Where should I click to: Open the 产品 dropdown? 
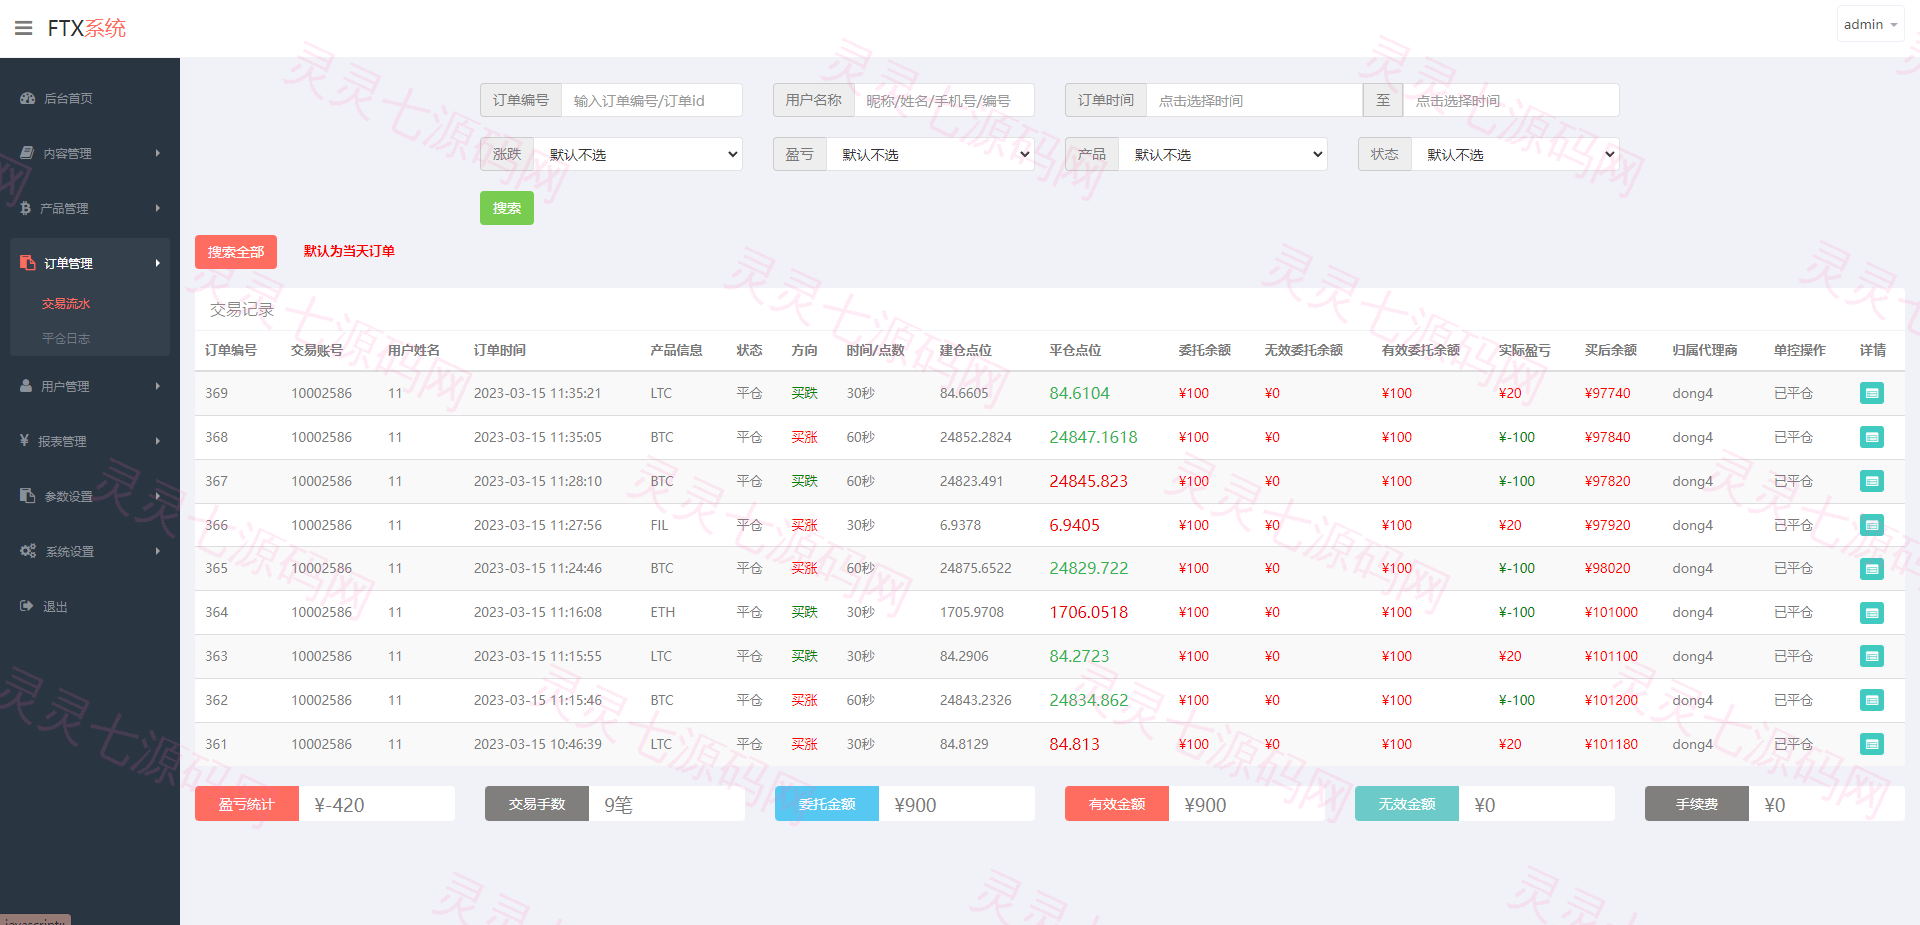tap(1223, 154)
